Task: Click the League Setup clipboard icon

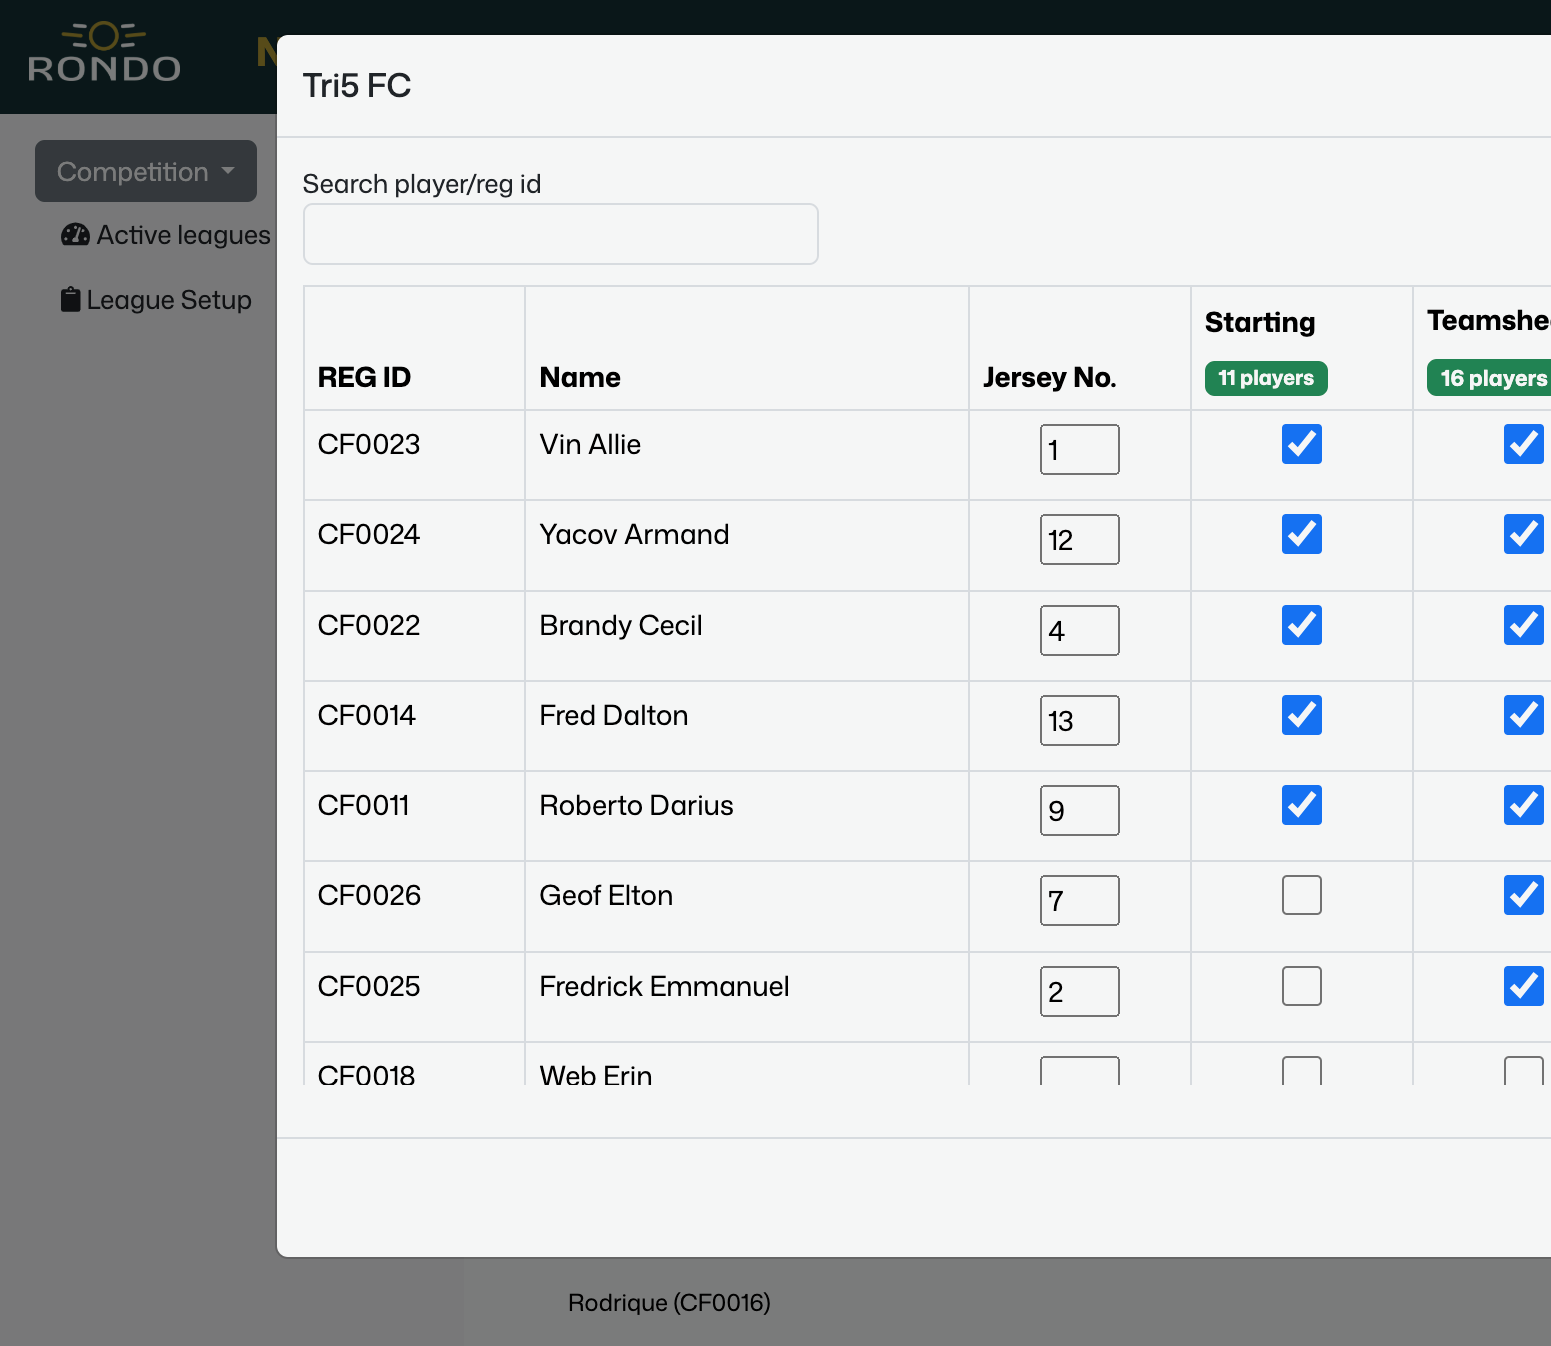Action: [x=70, y=300]
